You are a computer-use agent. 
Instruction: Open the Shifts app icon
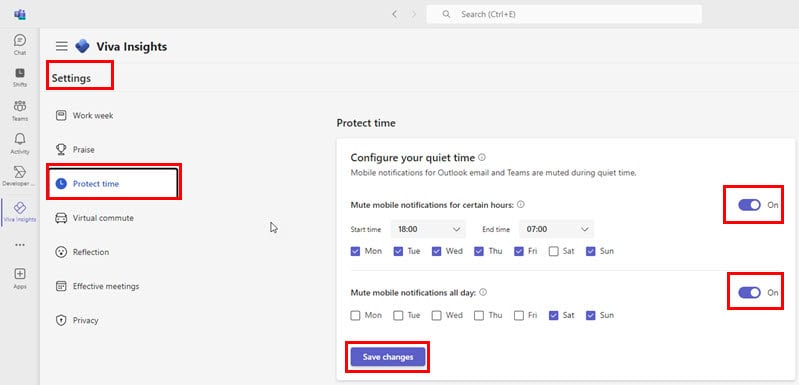pyautogui.click(x=20, y=77)
